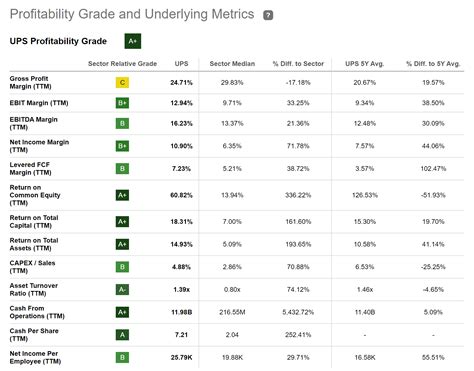Click the UPS 5Y Avg. column header
Image resolution: width=474 pixels, height=371 pixels.
pos(365,64)
